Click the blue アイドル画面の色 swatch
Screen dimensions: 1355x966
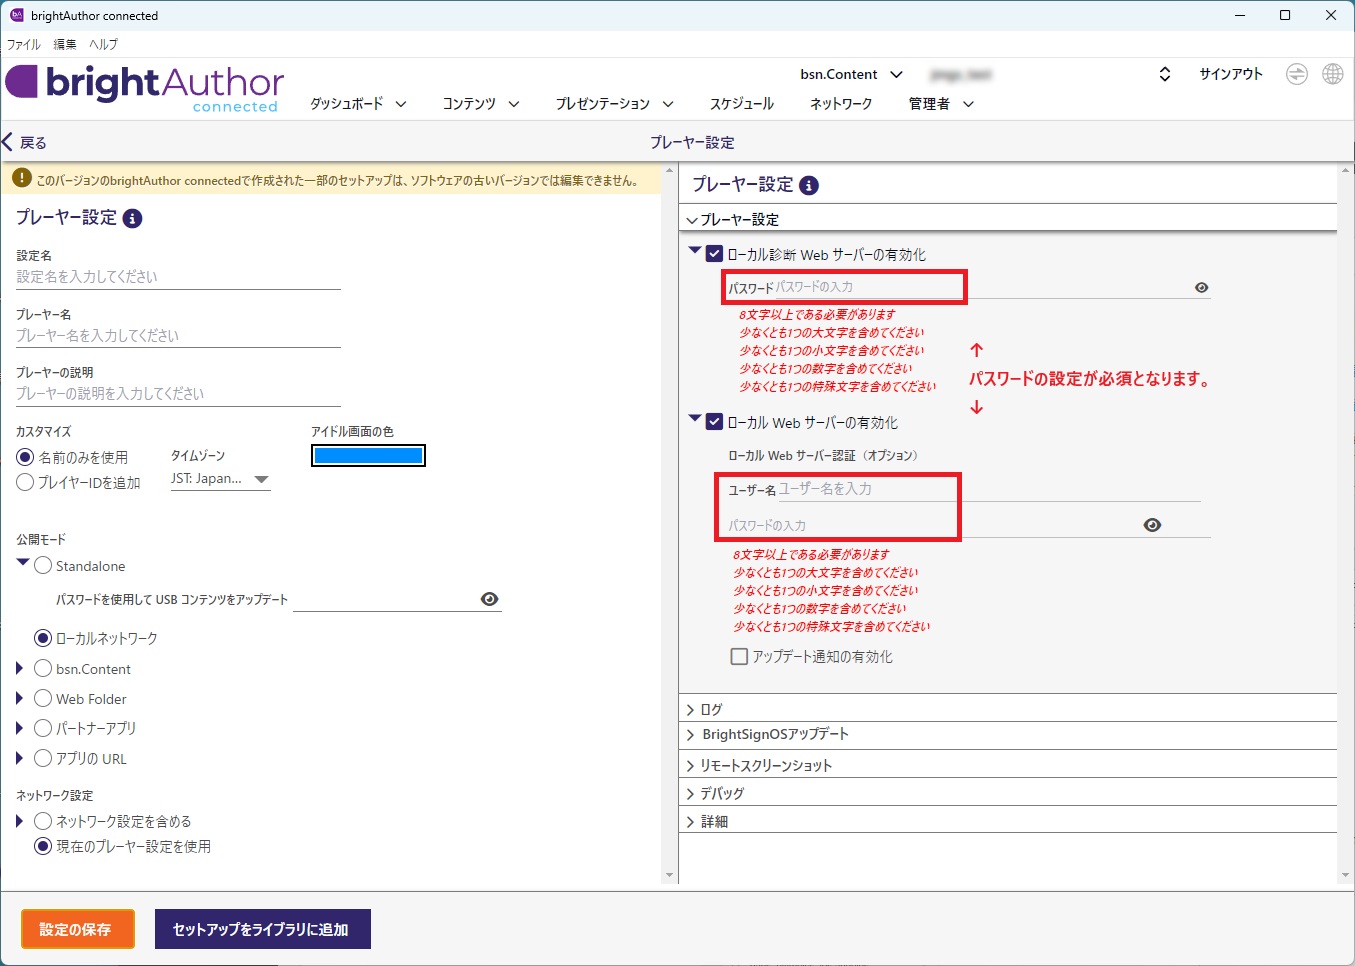[x=368, y=456]
